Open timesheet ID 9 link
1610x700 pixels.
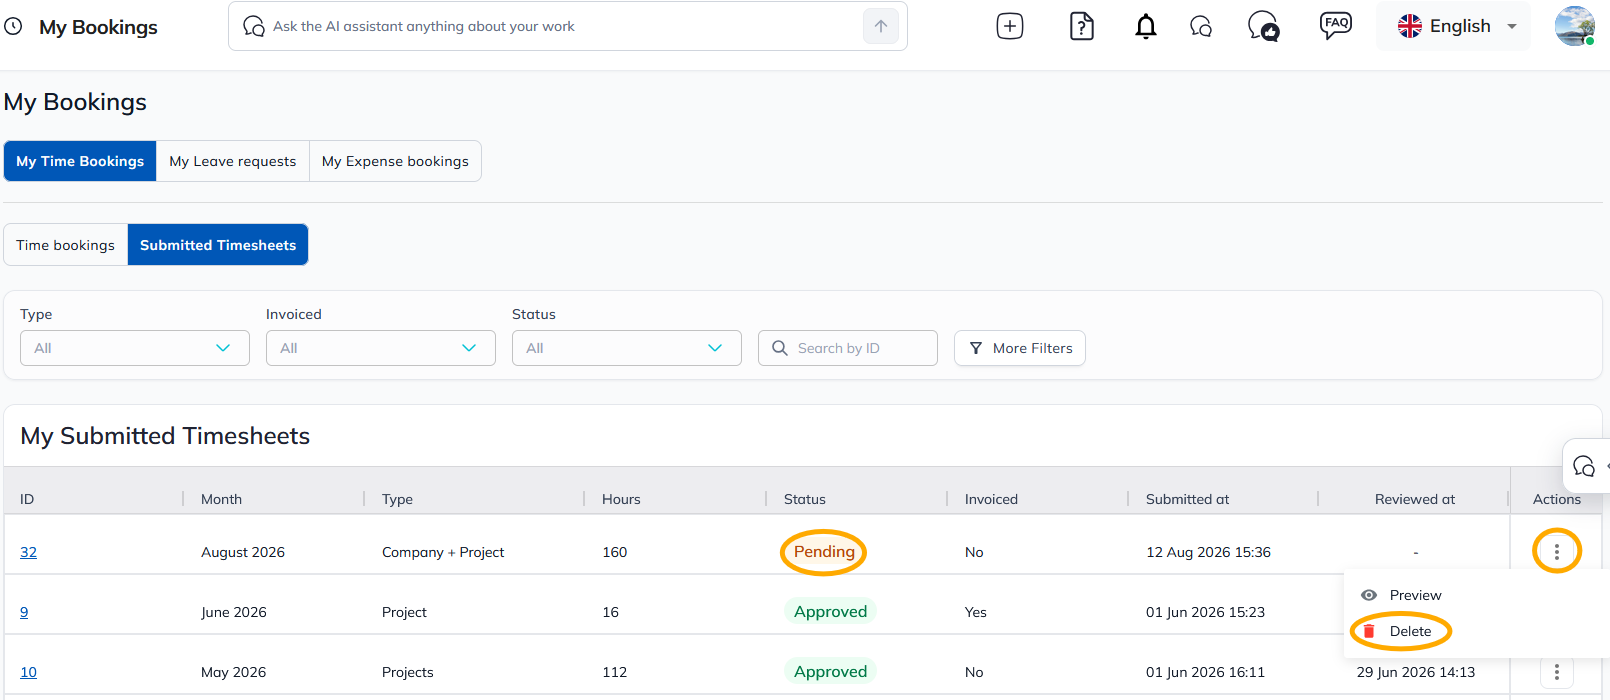click(24, 612)
